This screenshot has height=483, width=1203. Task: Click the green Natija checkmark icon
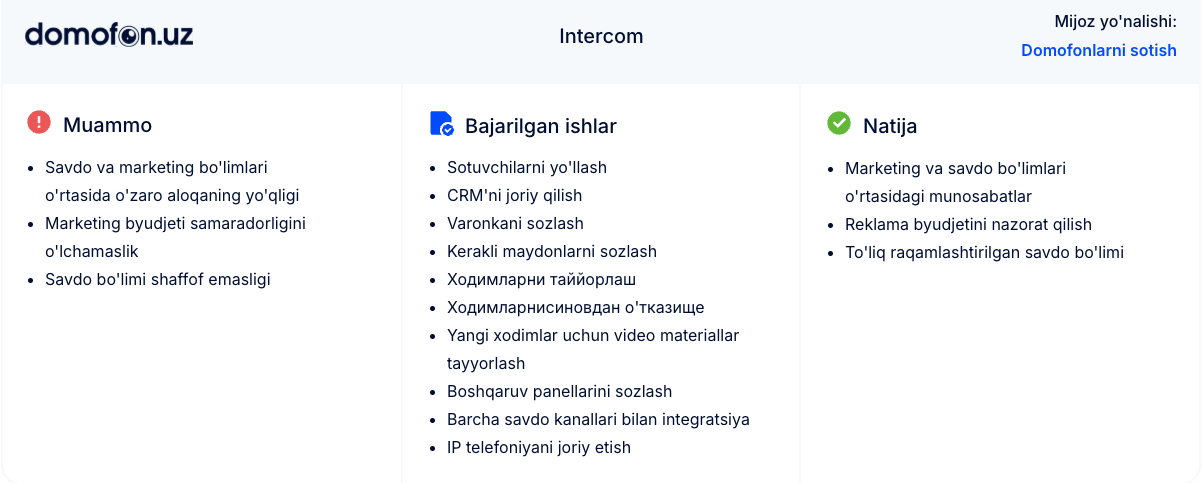click(838, 123)
